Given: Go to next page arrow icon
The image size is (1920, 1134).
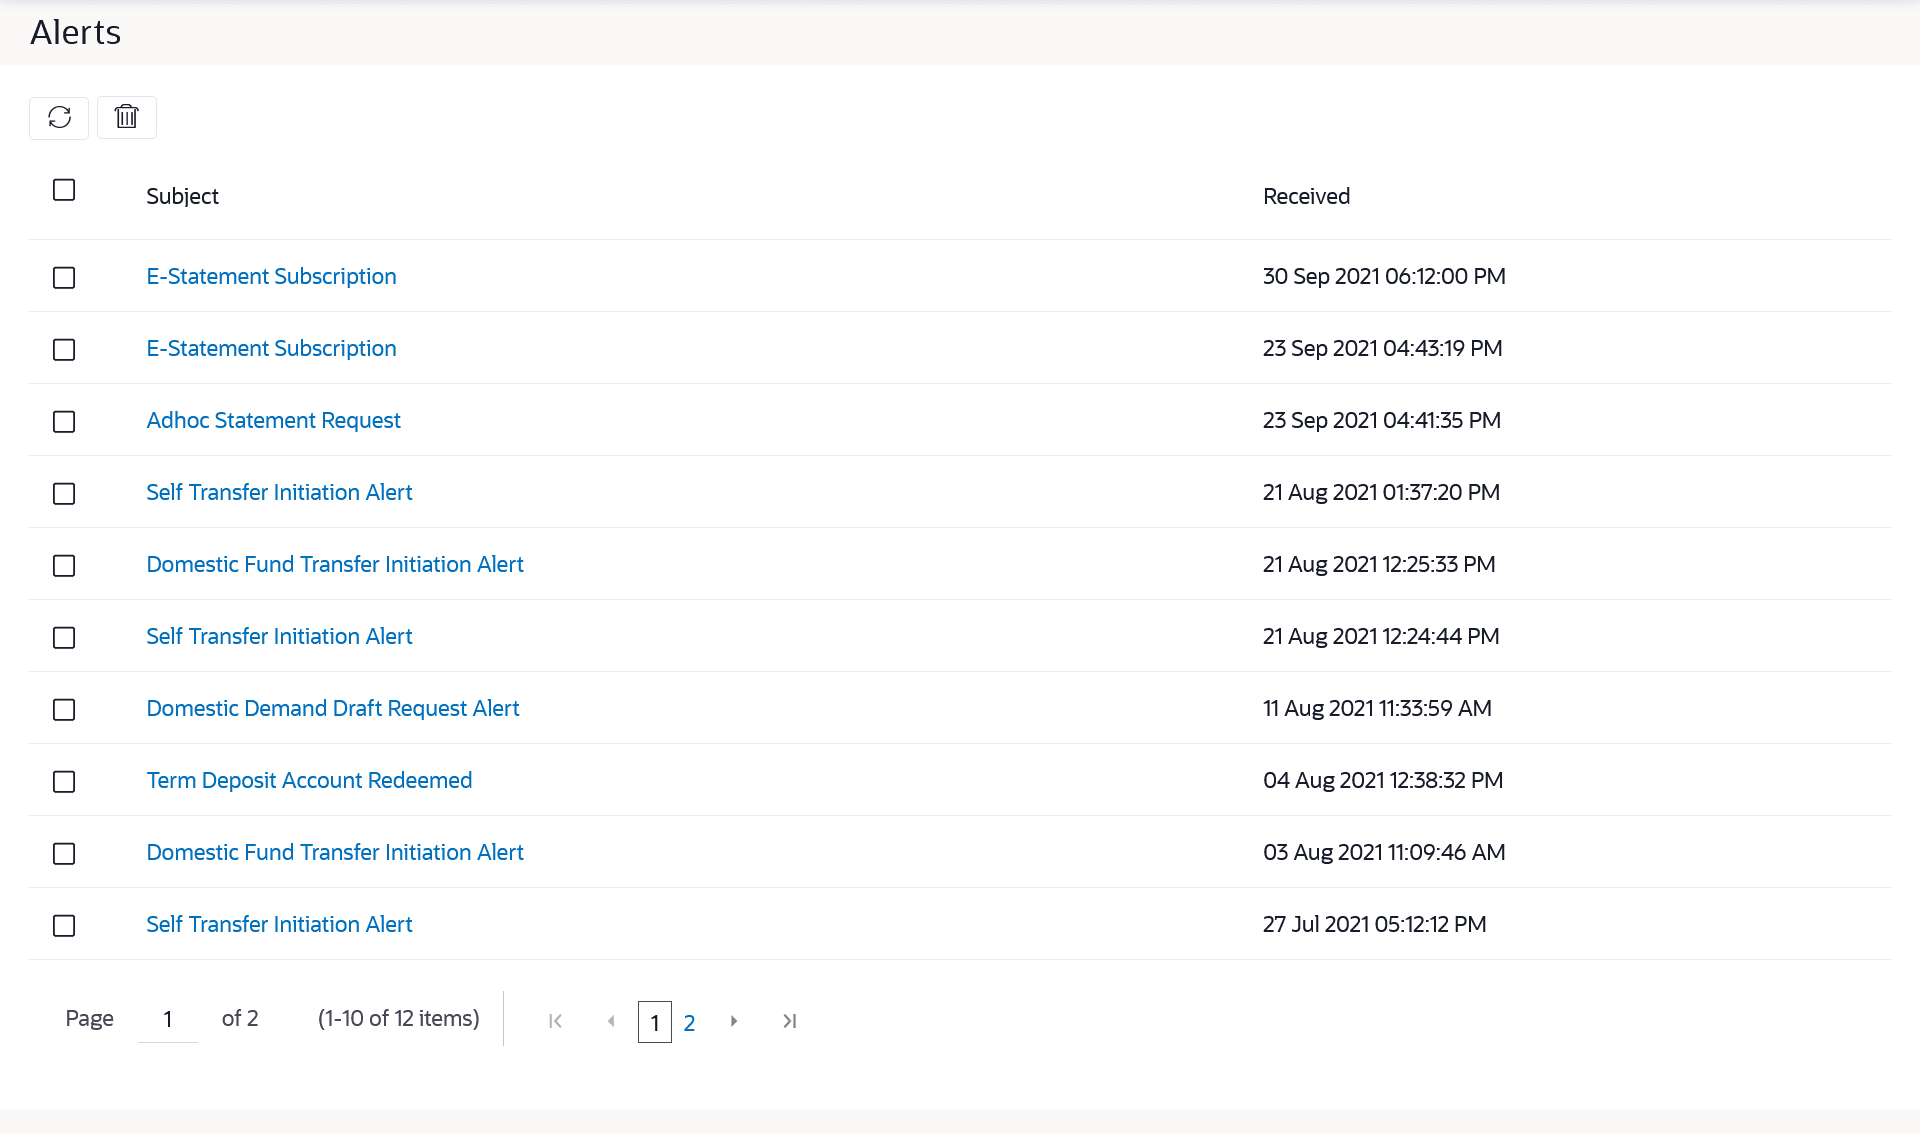Looking at the screenshot, I should point(734,1021).
